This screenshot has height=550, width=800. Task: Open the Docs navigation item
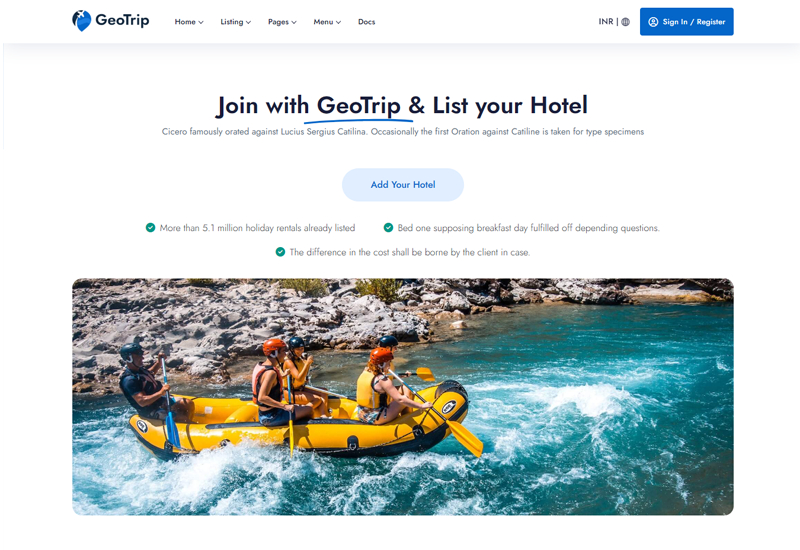tap(366, 22)
